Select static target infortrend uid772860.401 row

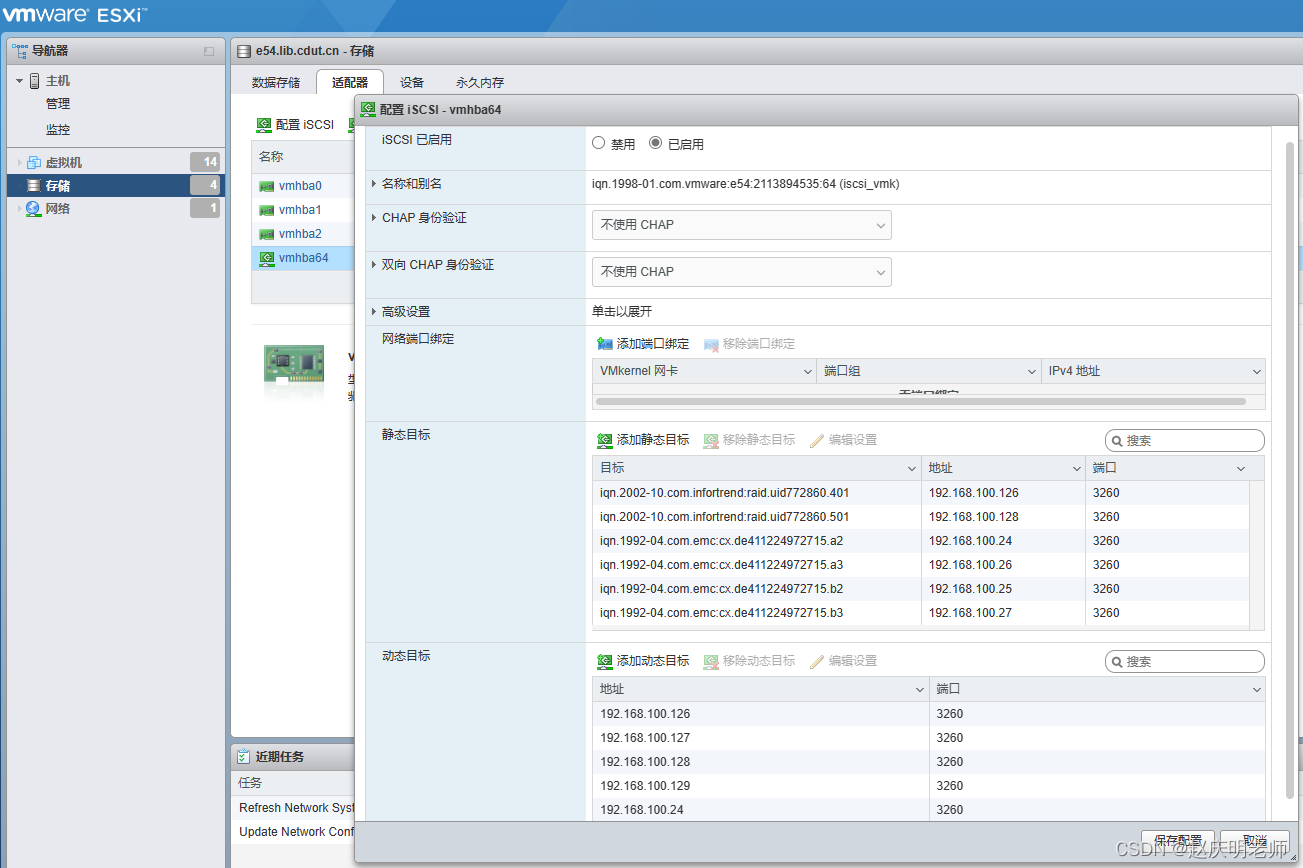click(921, 493)
